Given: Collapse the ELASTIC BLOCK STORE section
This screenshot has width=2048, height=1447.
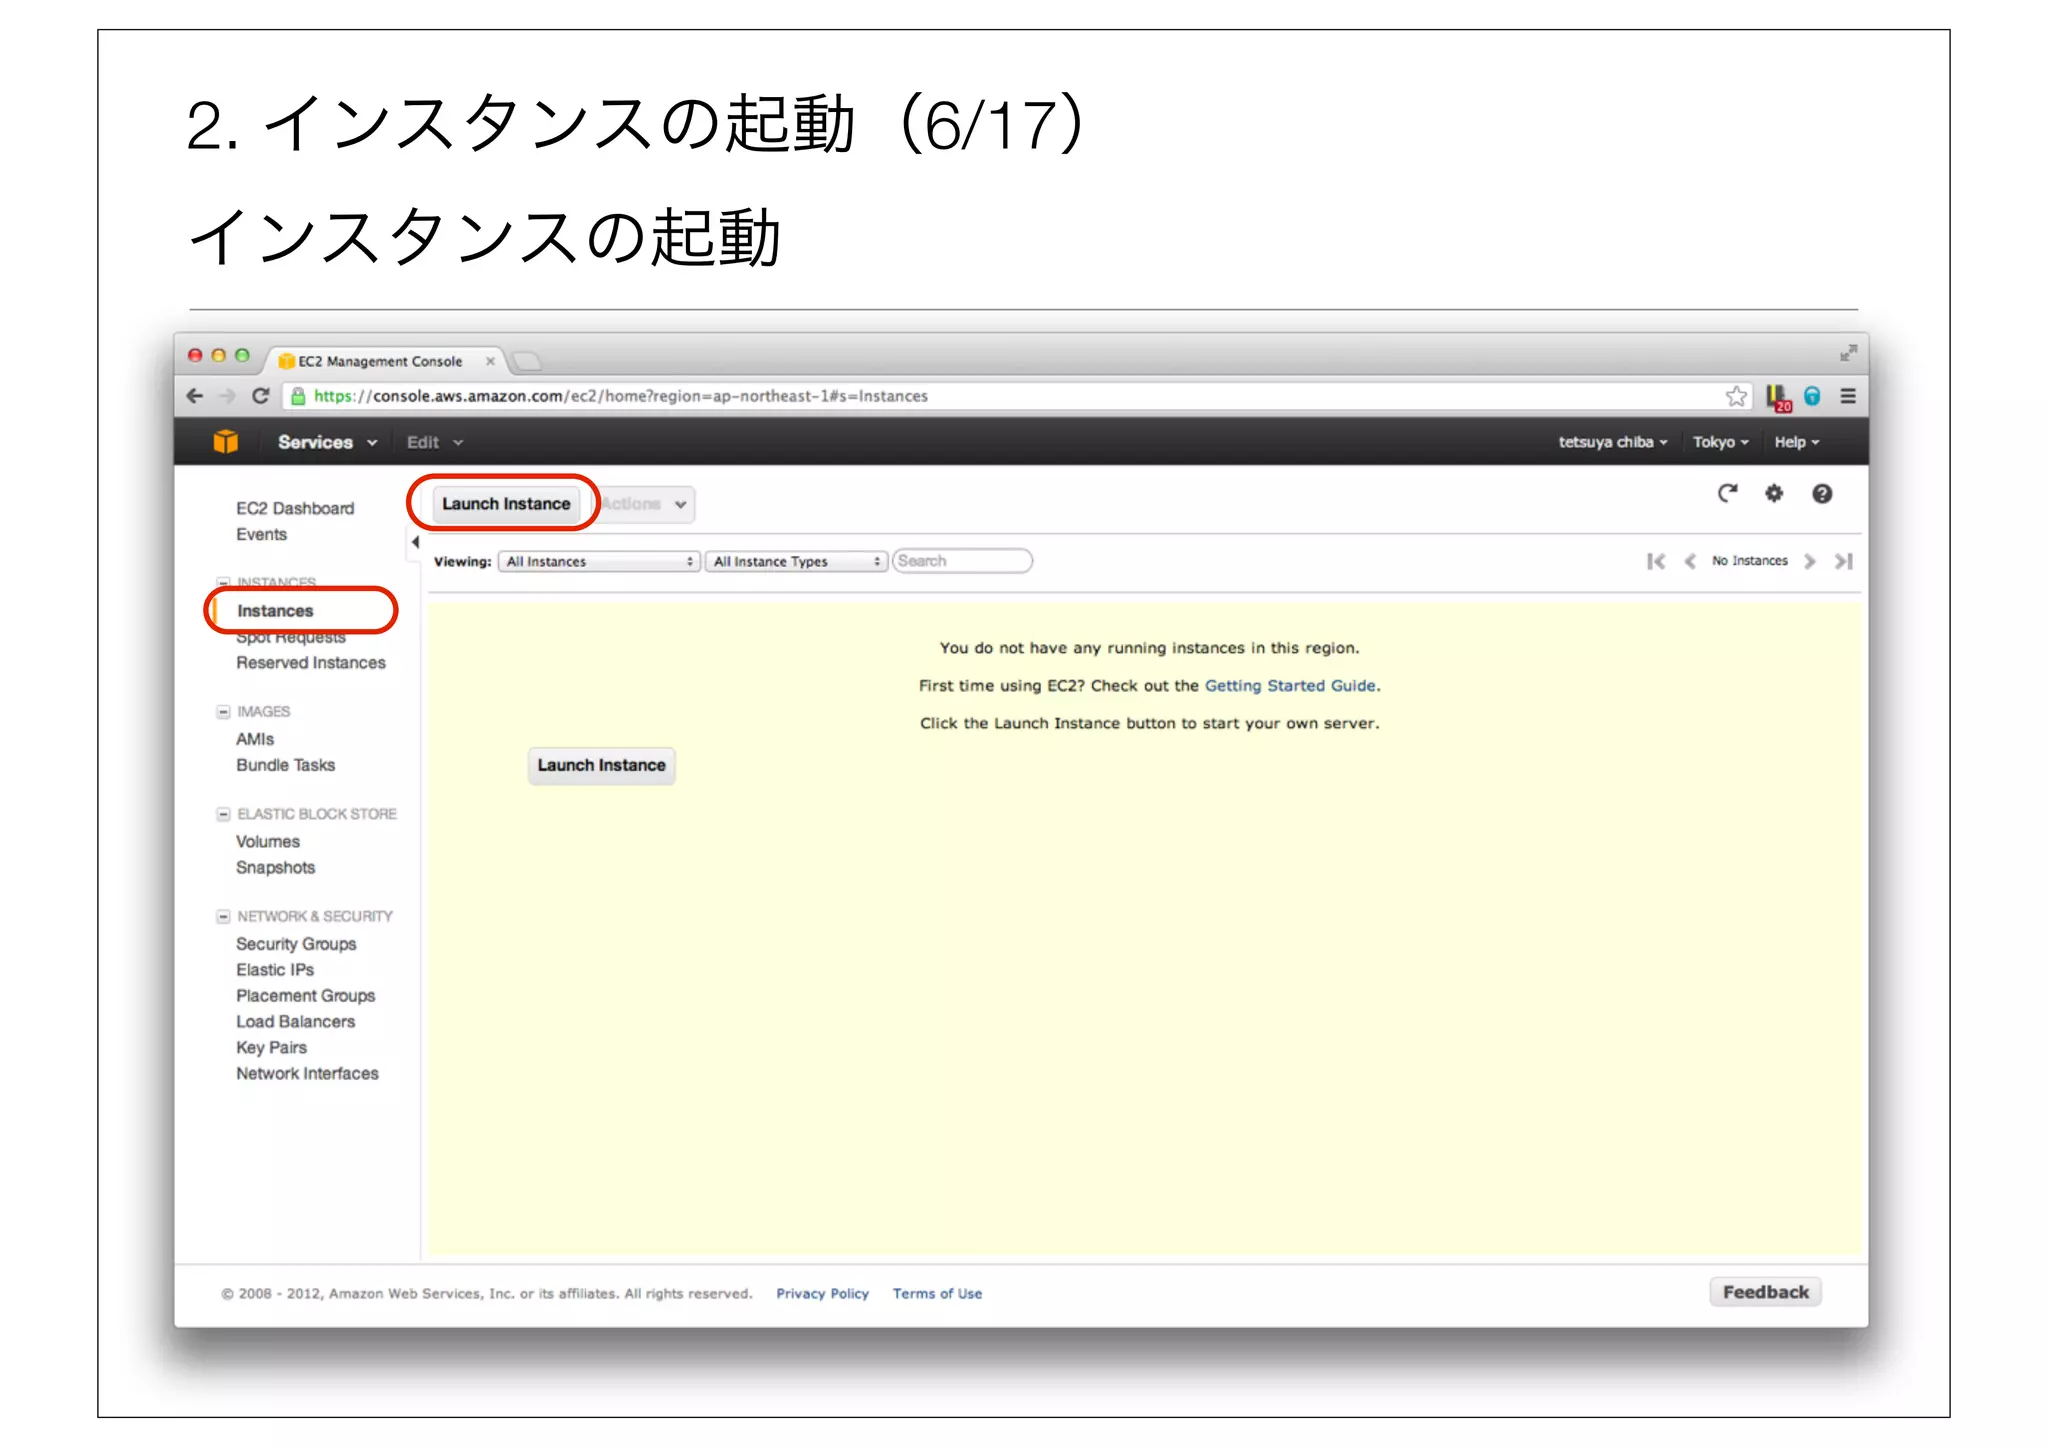Looking at the screenshot, I should [x=223, y=814].
